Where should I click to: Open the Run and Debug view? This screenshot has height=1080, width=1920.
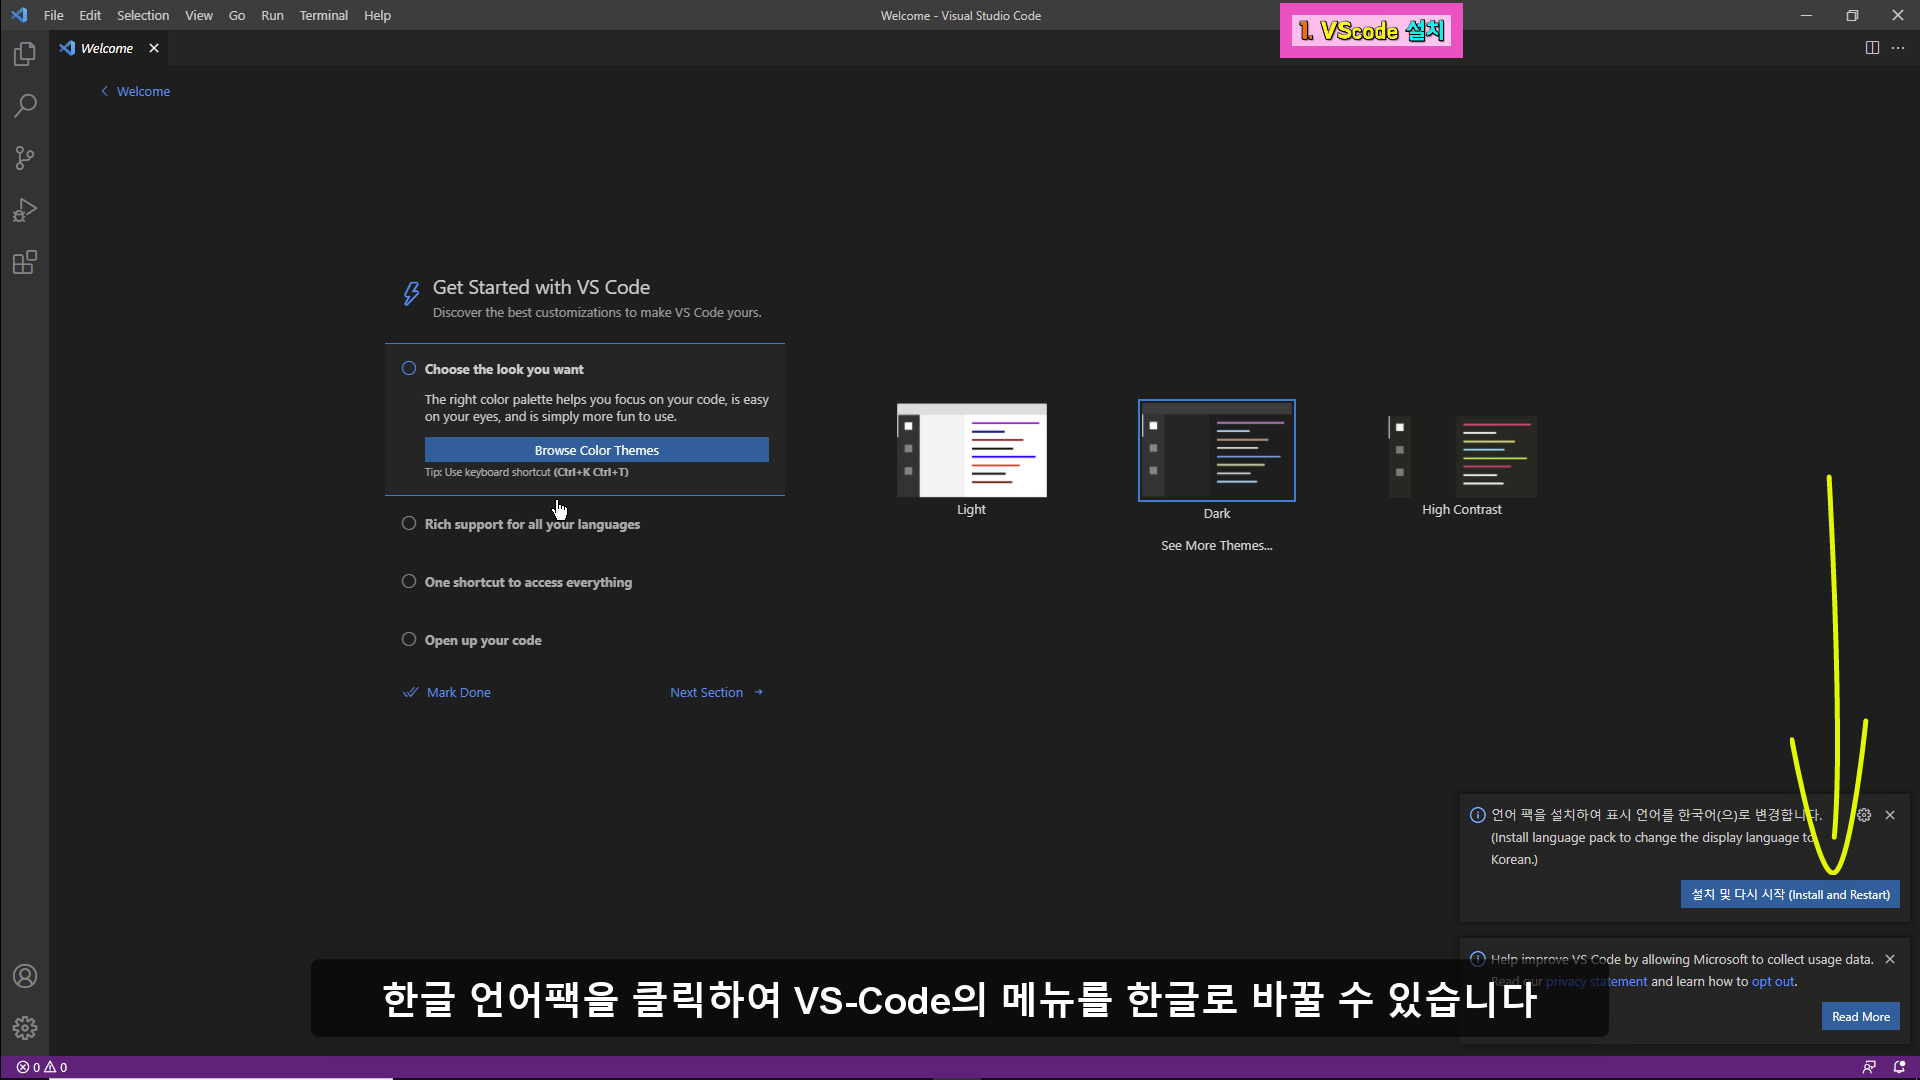25,210
